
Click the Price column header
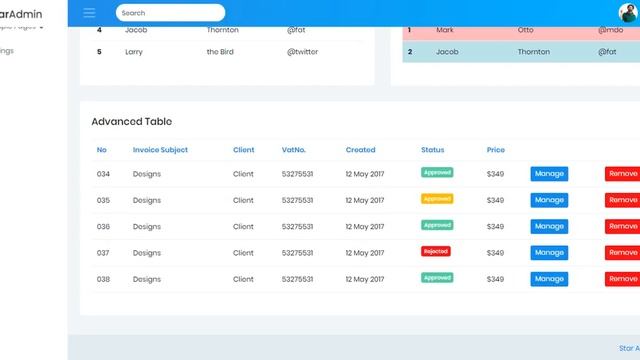pos(496,150)
